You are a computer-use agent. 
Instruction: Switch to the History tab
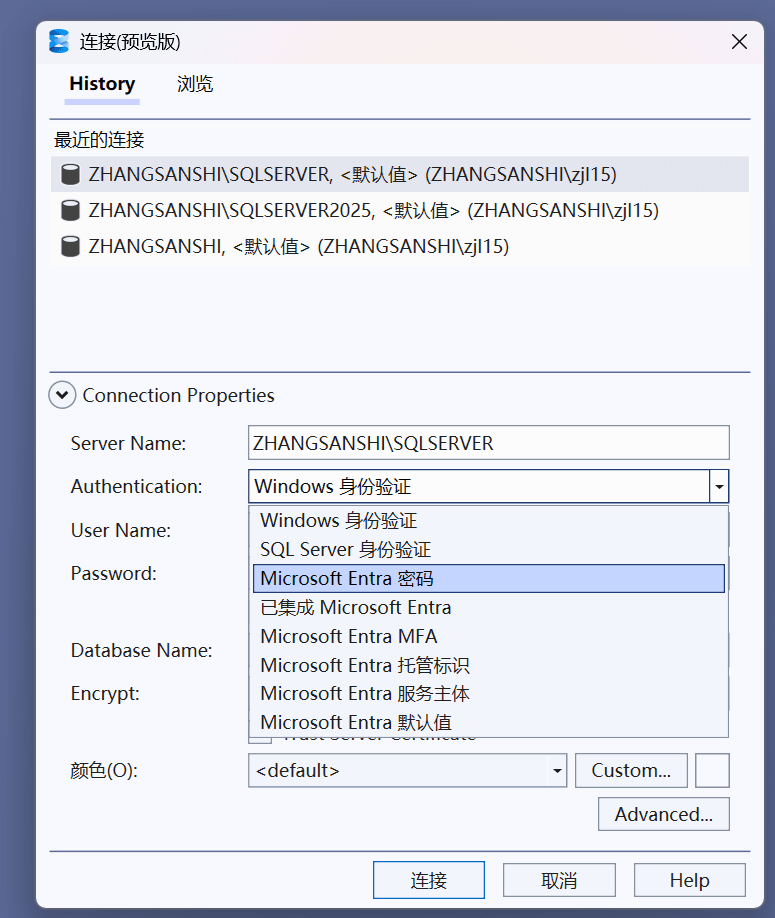[x=102, y=84]
